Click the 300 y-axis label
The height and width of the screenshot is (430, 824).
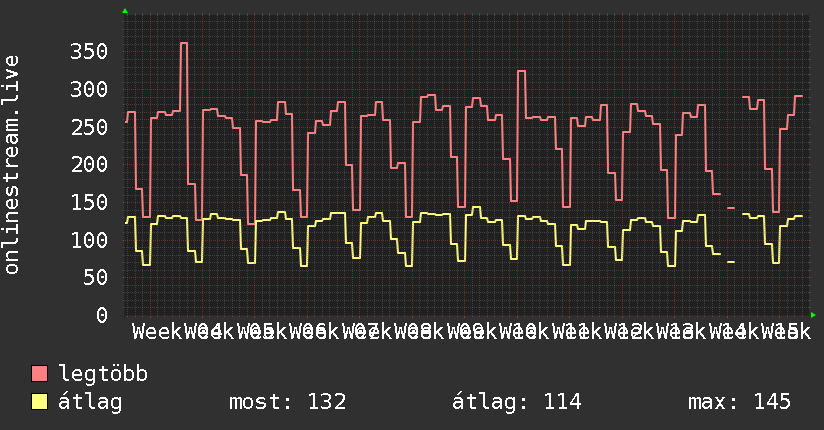(x=89, y=89)
